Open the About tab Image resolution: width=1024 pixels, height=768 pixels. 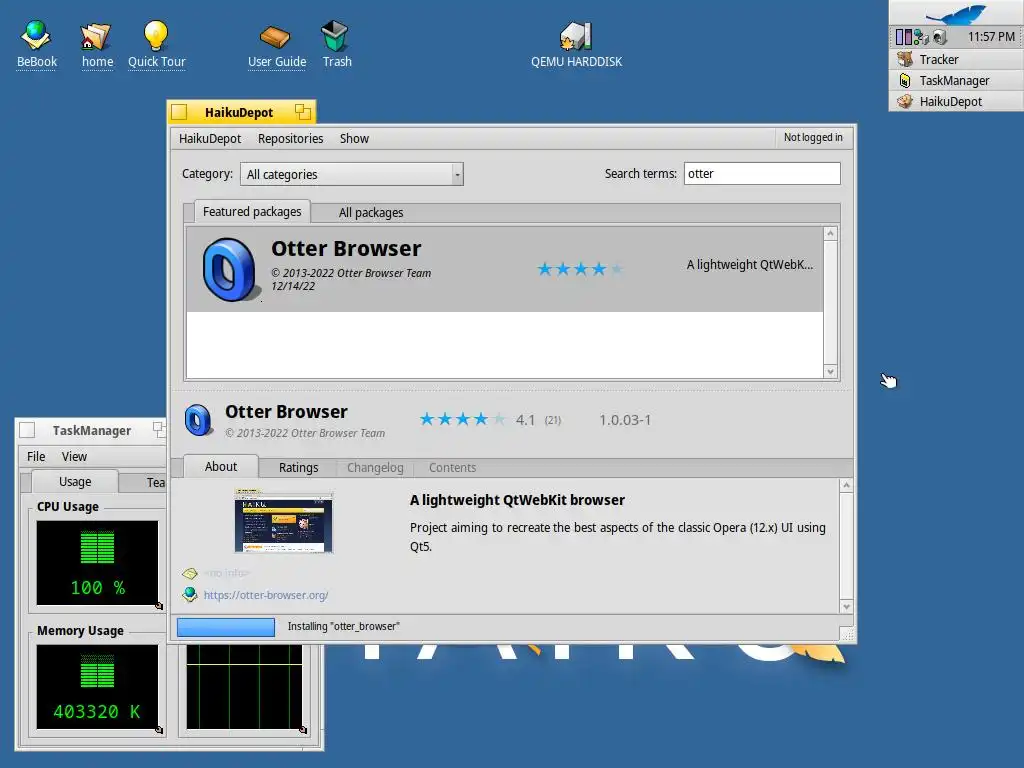221,466
